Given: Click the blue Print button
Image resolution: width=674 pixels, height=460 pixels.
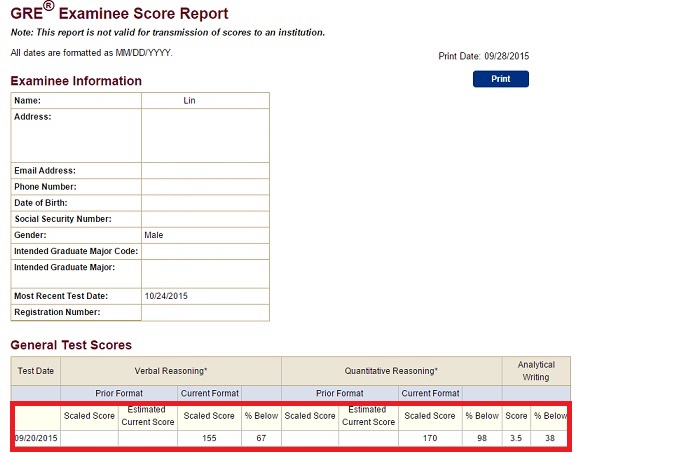Looking at the screenshot, I should [x=501, y=79].
